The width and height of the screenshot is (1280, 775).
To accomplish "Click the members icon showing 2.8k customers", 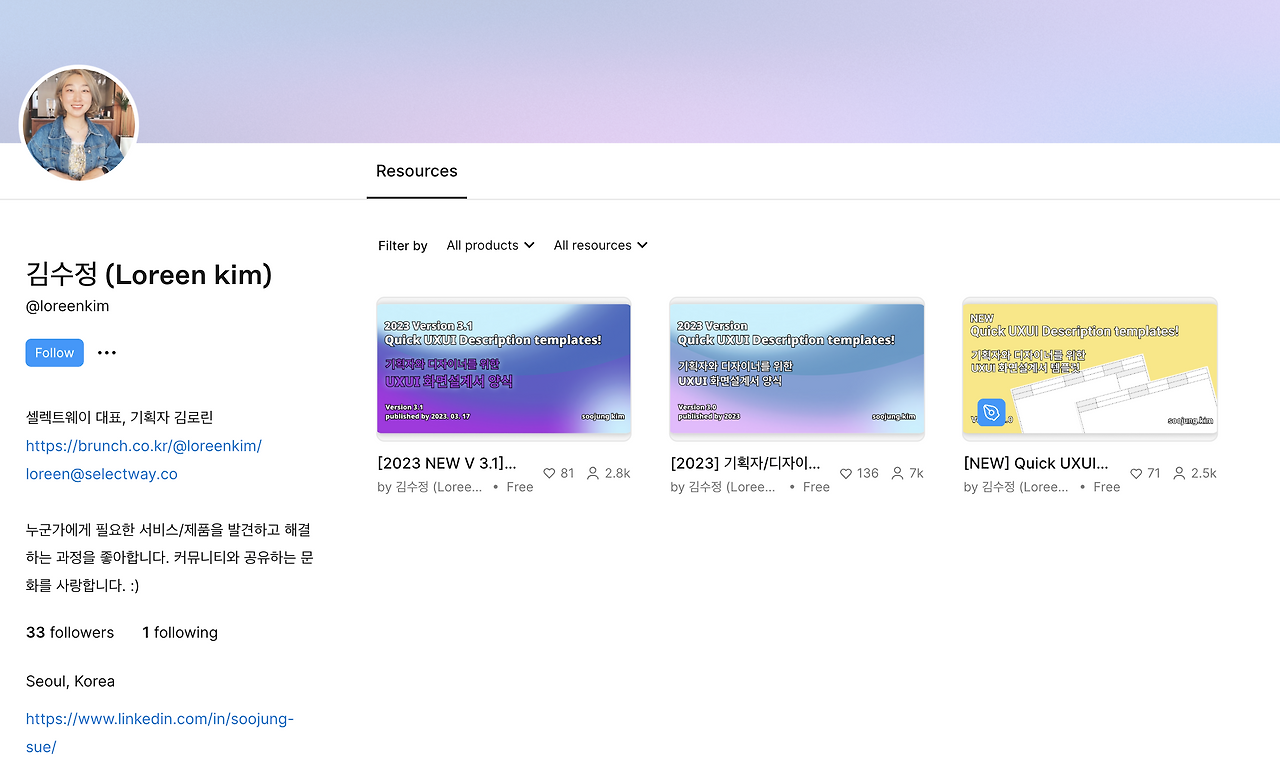I will coord(593,472).
